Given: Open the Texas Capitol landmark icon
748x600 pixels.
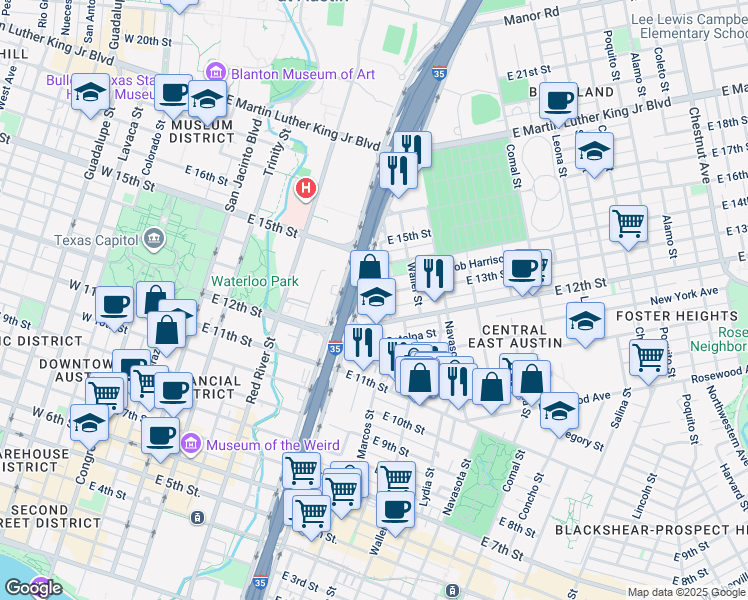Looking at the screenshot, I should (x=153, y=239).
